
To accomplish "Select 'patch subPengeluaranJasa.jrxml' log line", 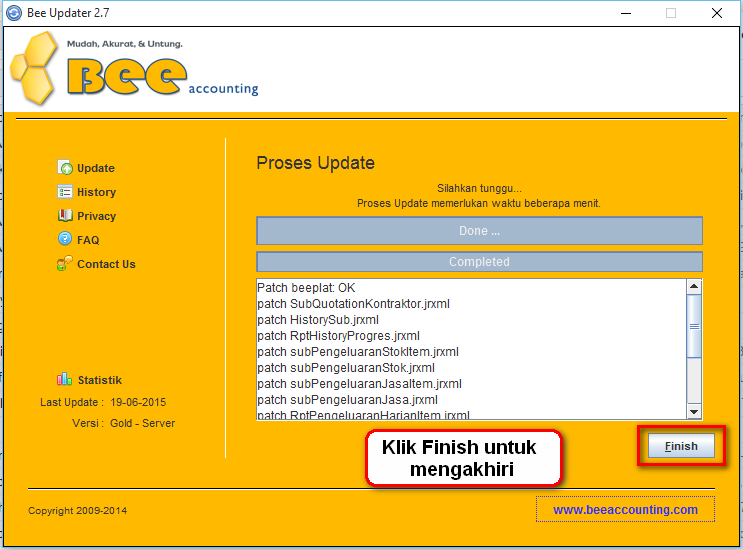I will (347, 400).
